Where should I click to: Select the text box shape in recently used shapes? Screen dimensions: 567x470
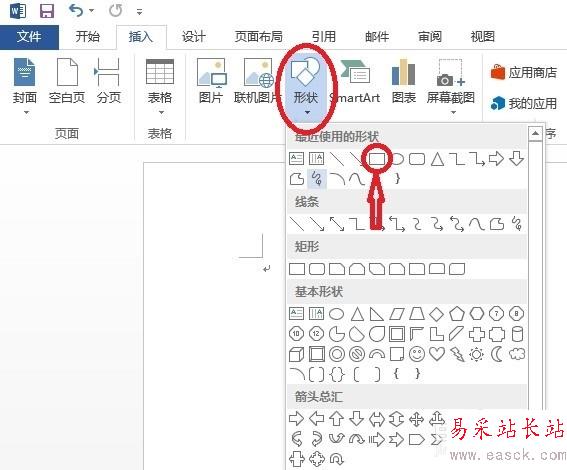(297, 159)
